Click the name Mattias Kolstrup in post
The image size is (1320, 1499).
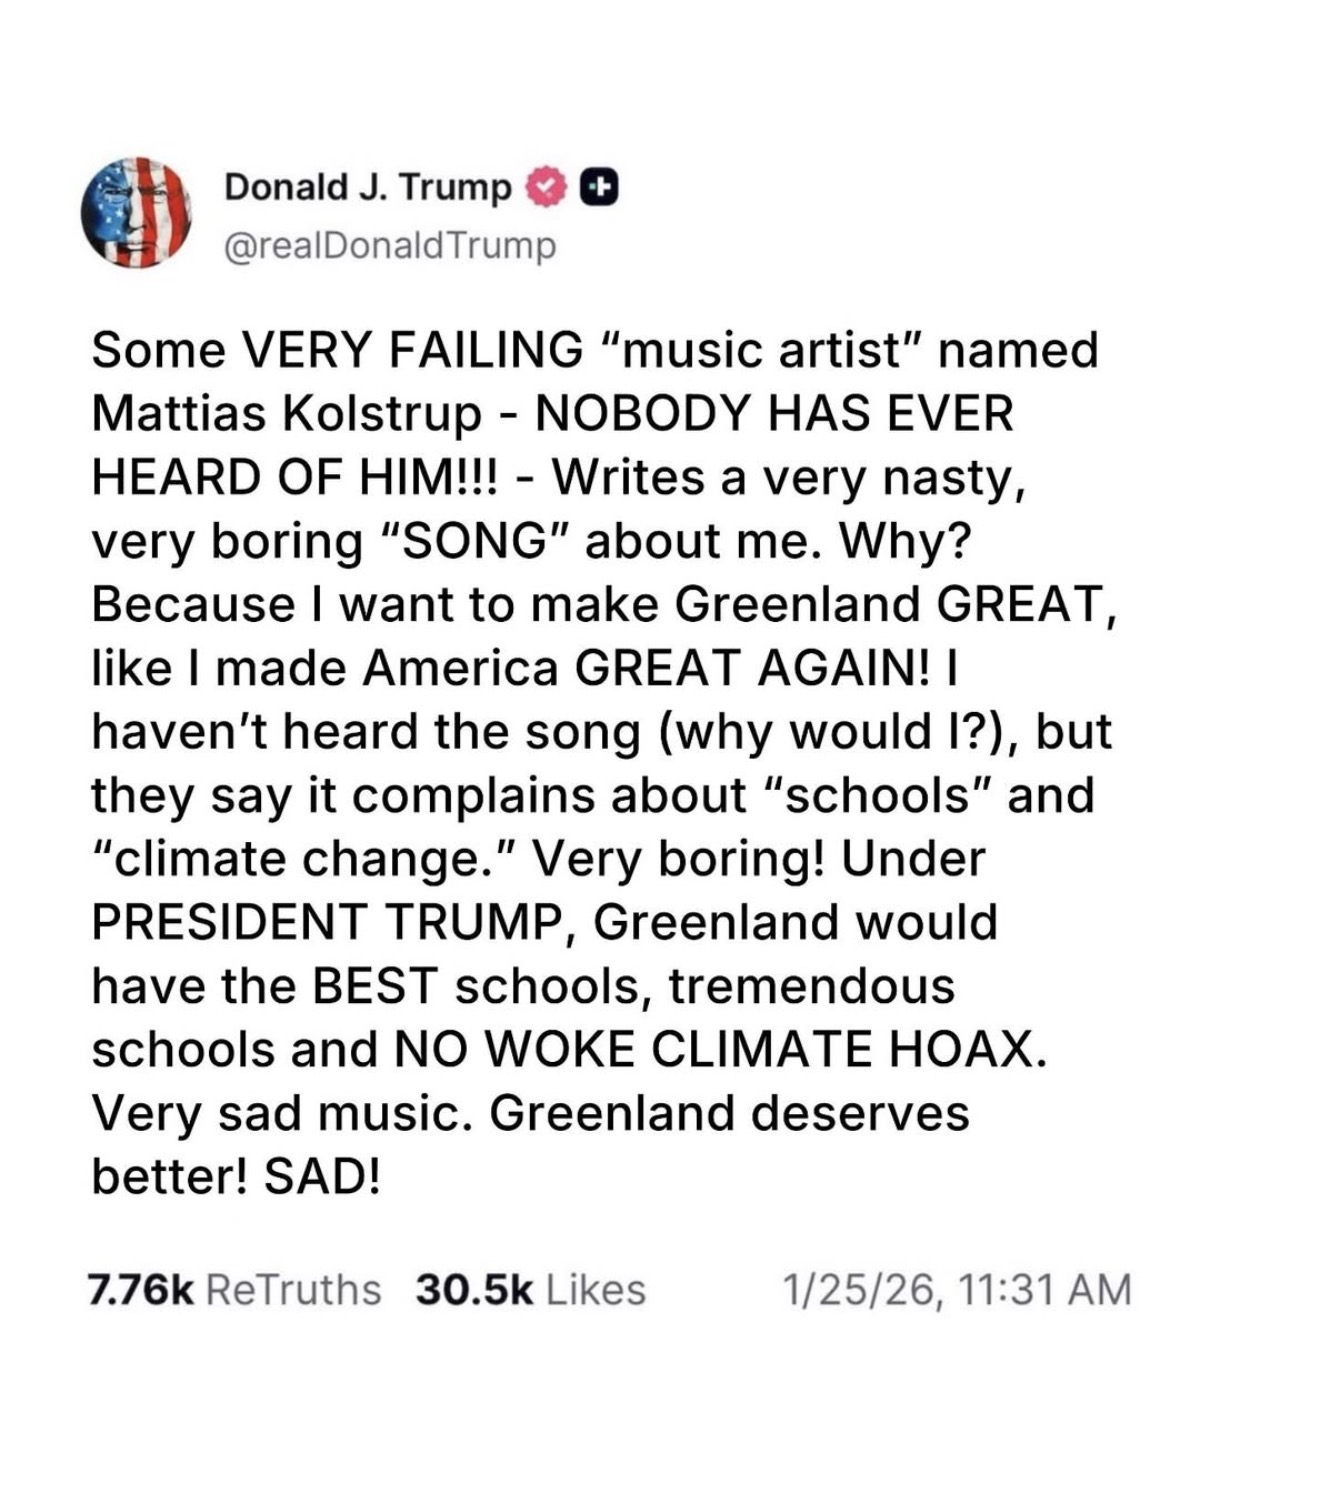point(286,414)
